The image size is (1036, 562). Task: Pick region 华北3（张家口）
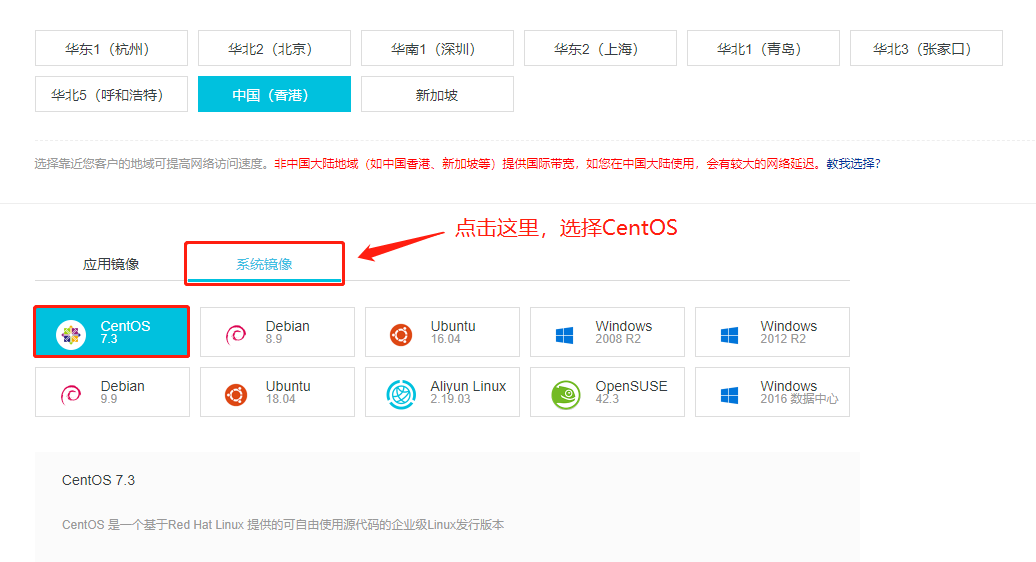(926, 48)
